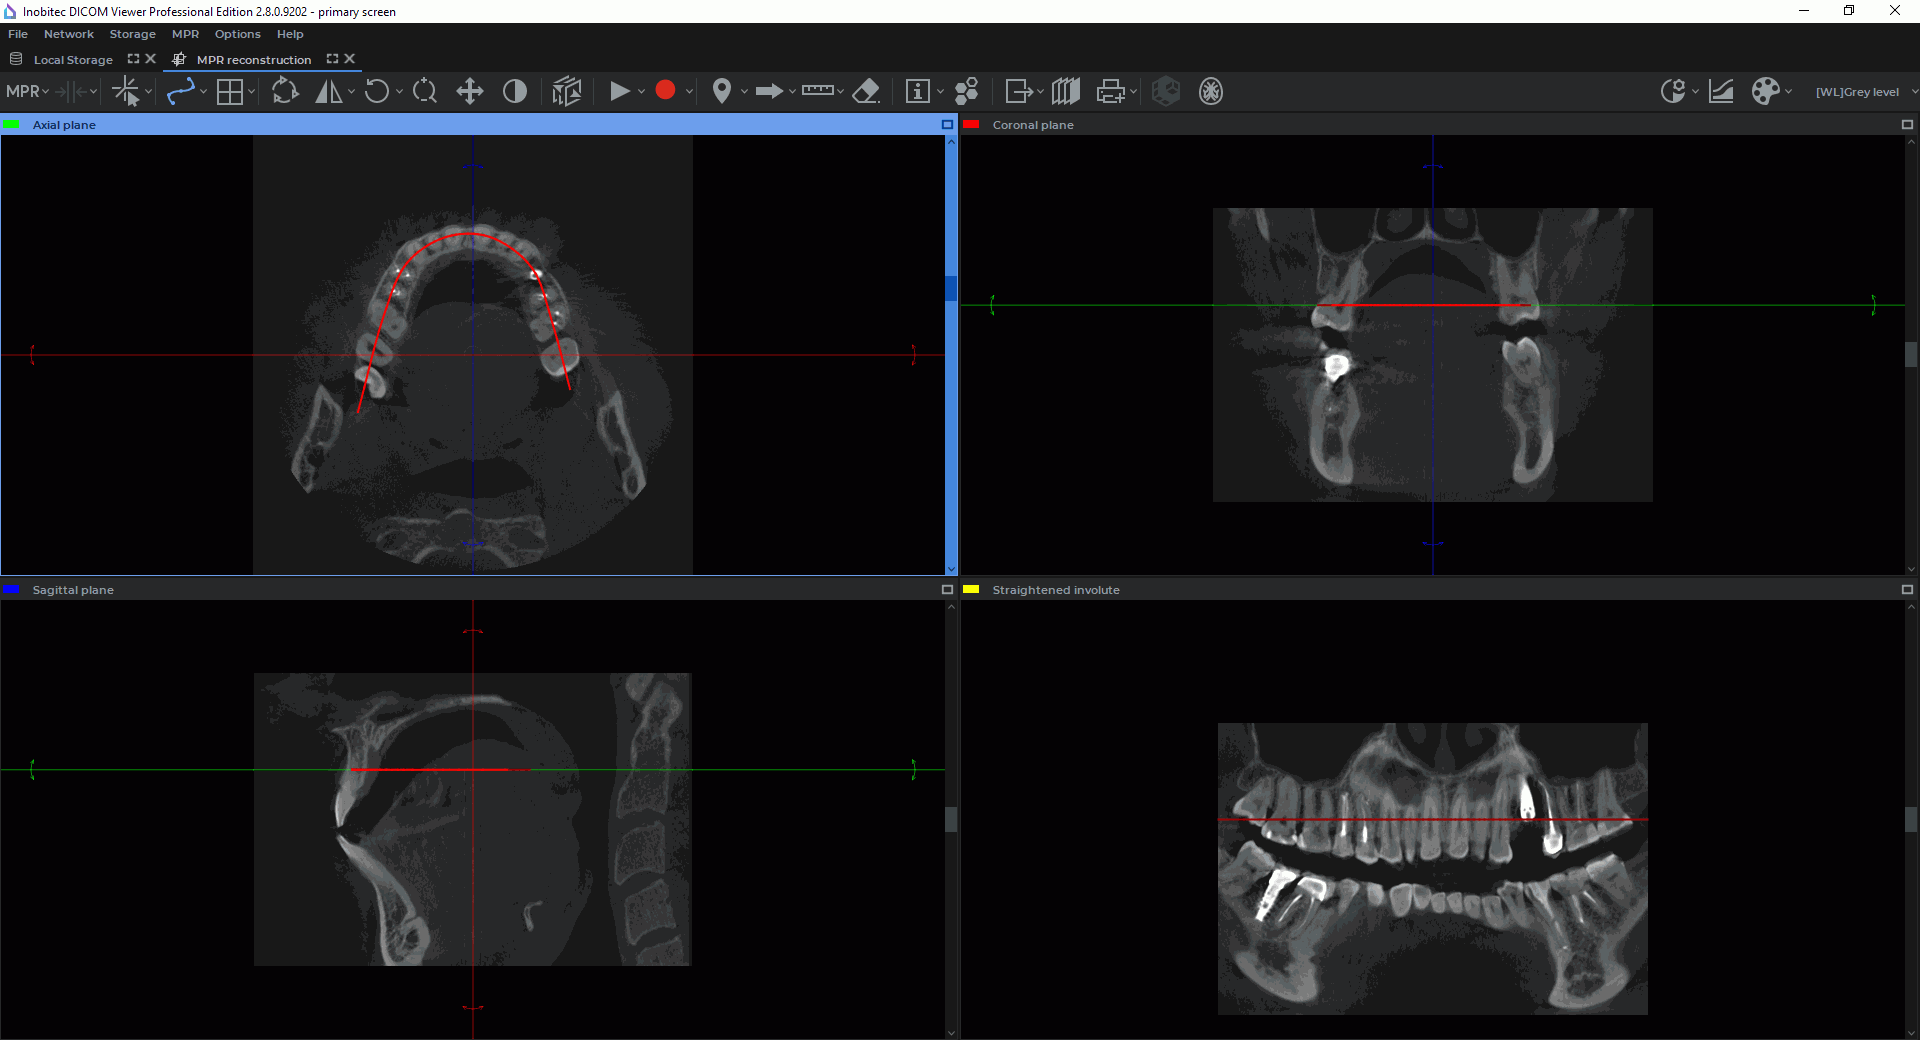Image resolution: width=1920 pixels, height=1040 pixels.
Task: Click the 3D cube reconstruction icon
Action: 567,92
